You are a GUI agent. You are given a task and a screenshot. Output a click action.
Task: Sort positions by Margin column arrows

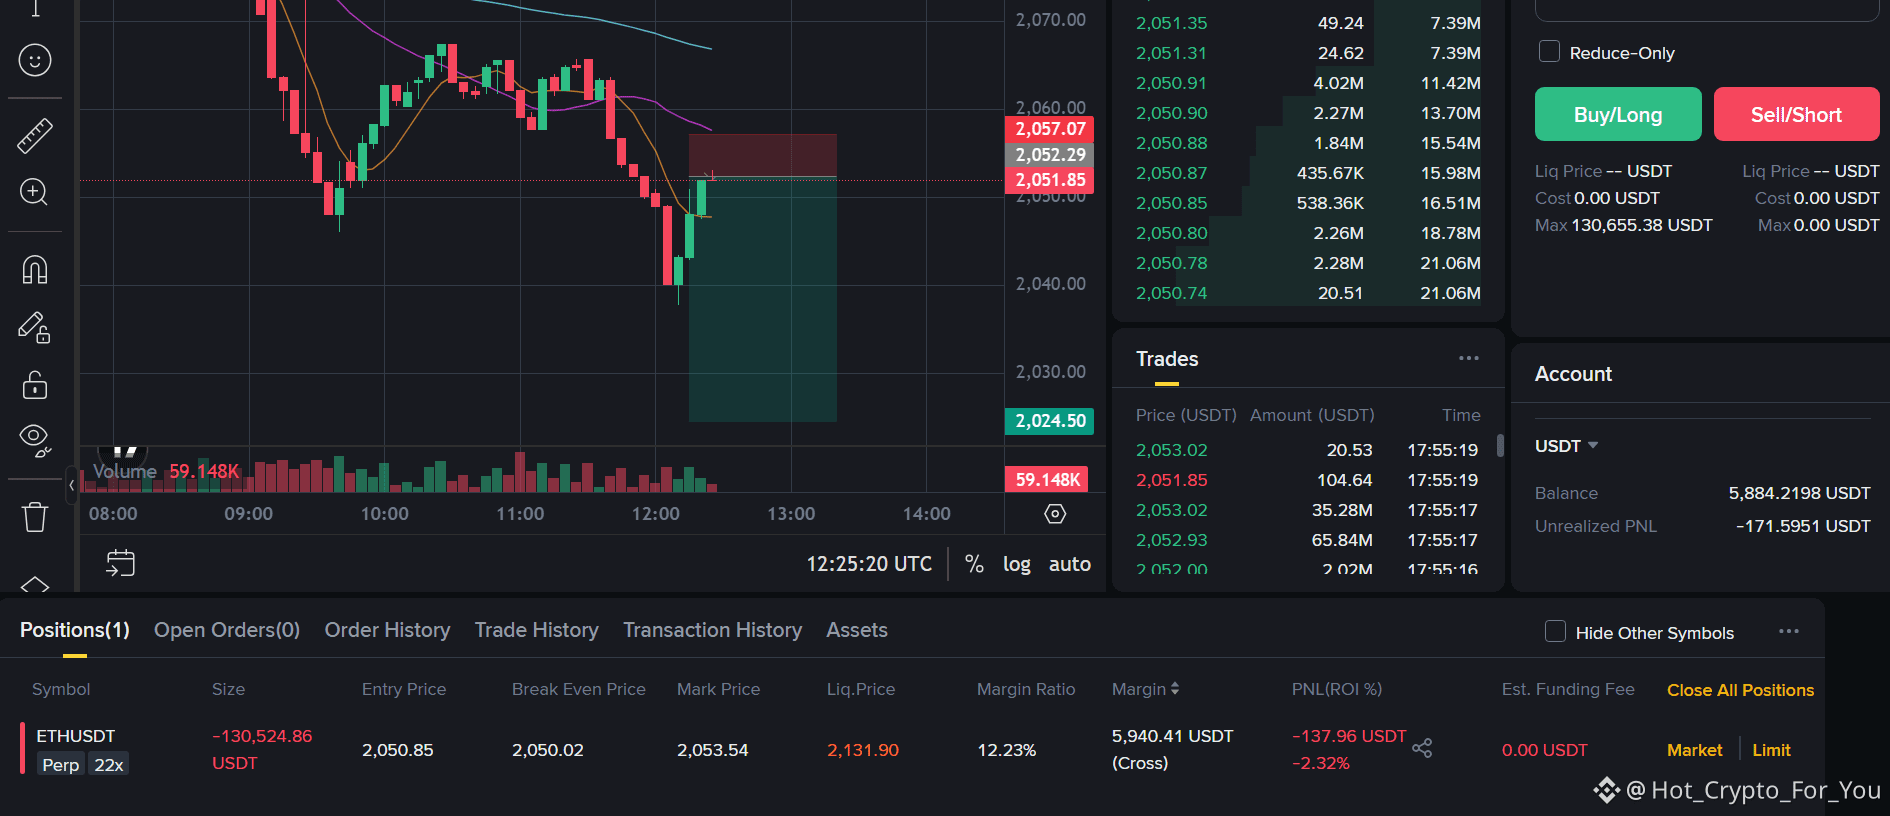1175,689
